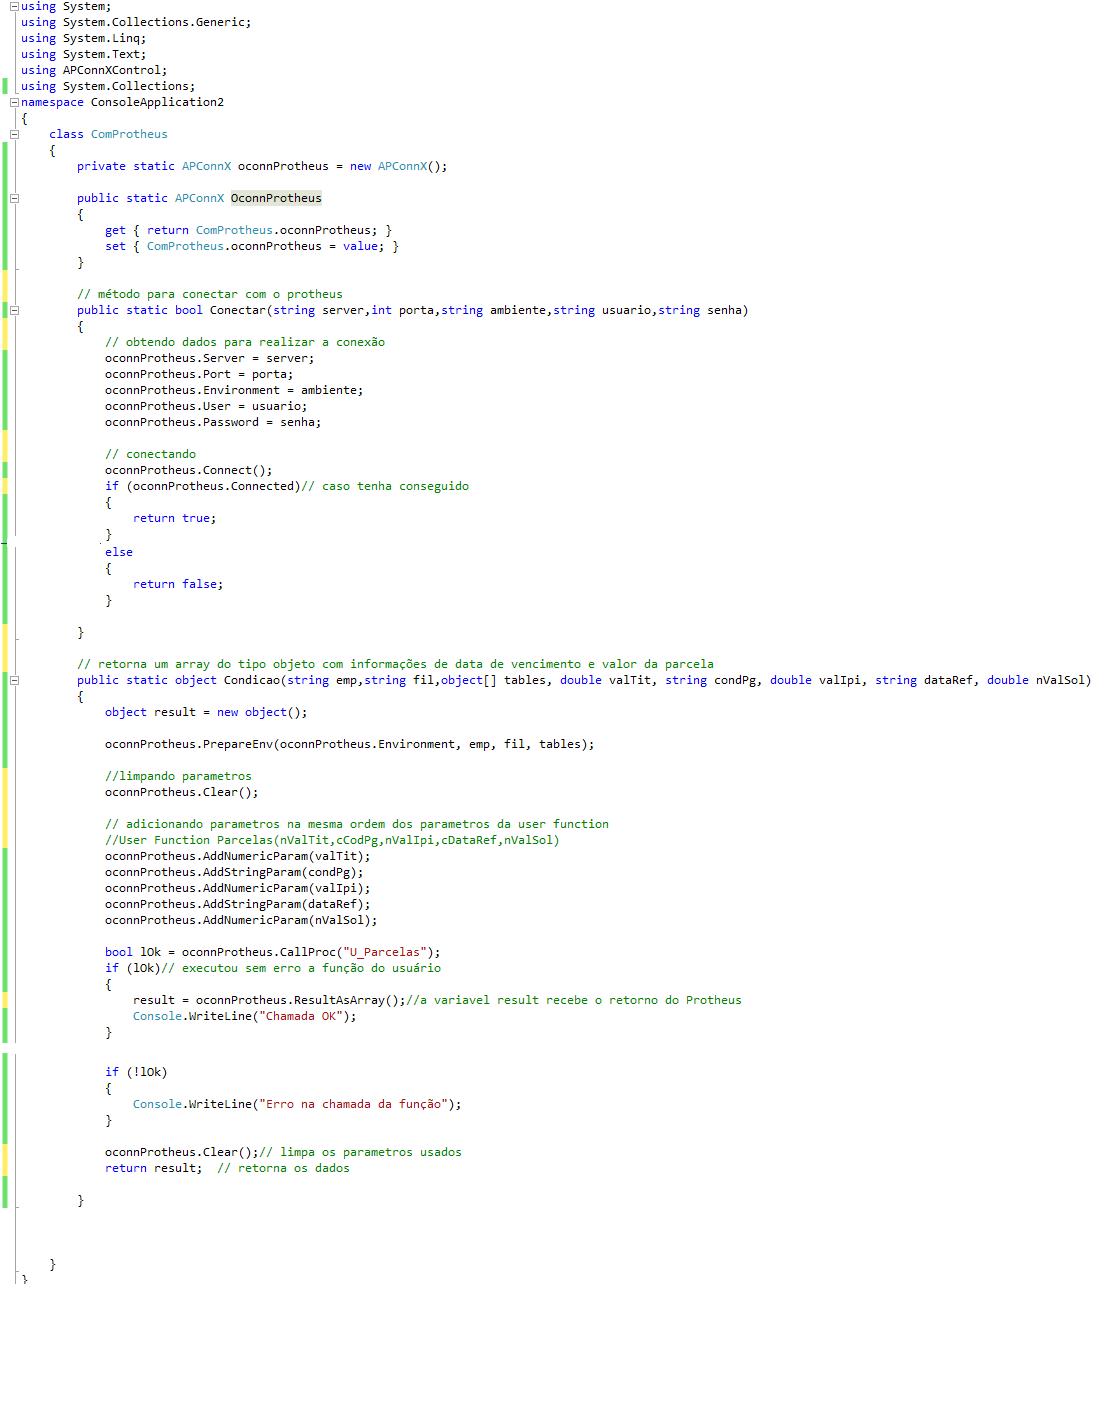This screenshot has height=1423, width=1105.
Task: Click 'AddNumericParam(nValSol);' line
Action: [x=241, y=920]
